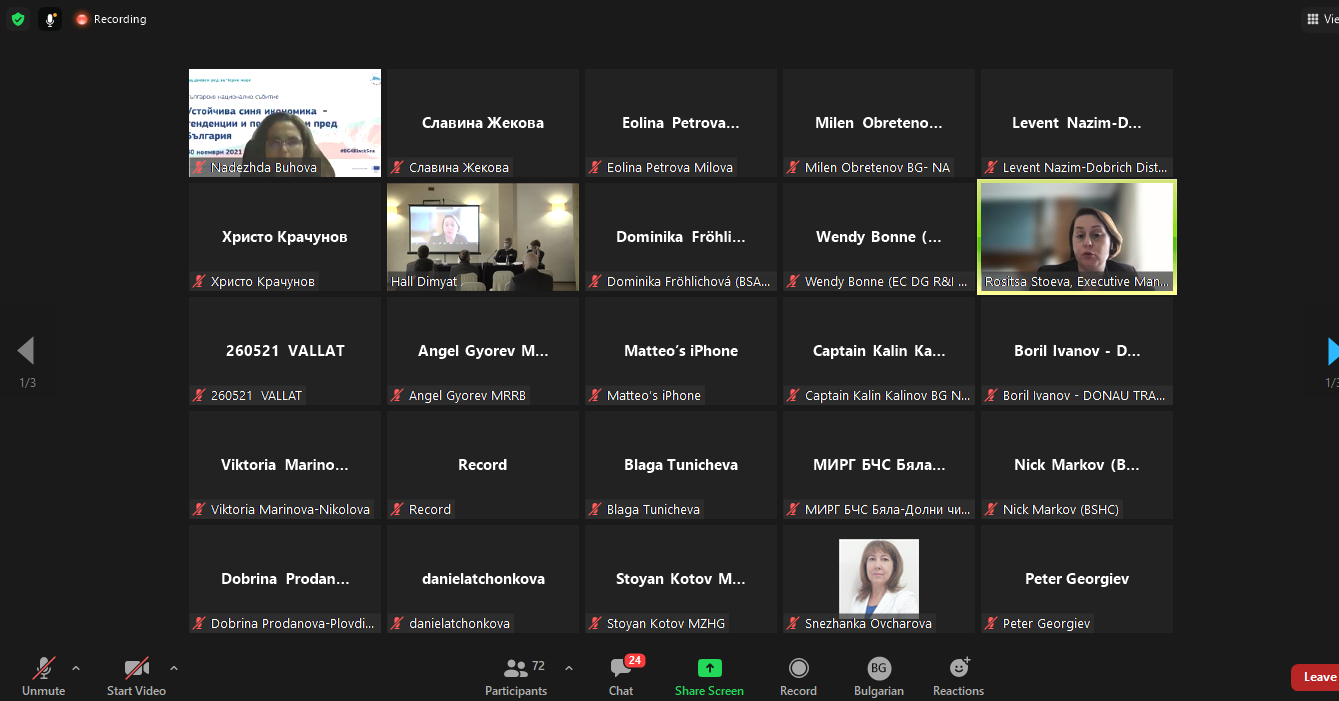Open the Reactions menu

point(958,676)
